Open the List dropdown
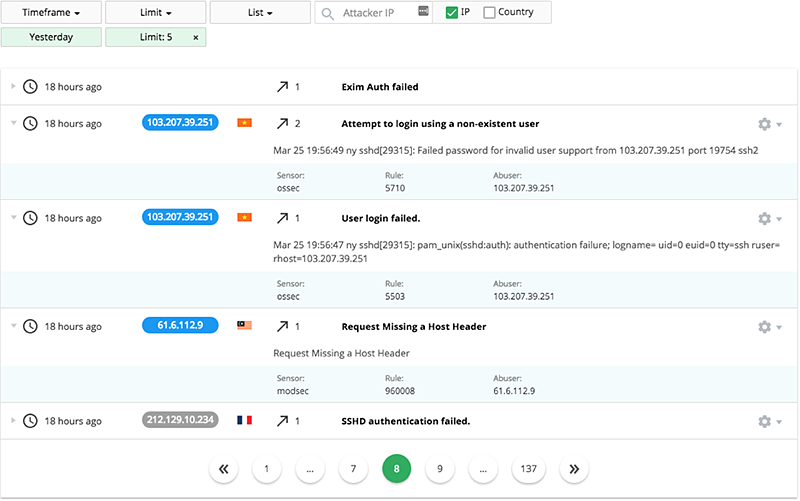800x501 pixels. [259, 13]
